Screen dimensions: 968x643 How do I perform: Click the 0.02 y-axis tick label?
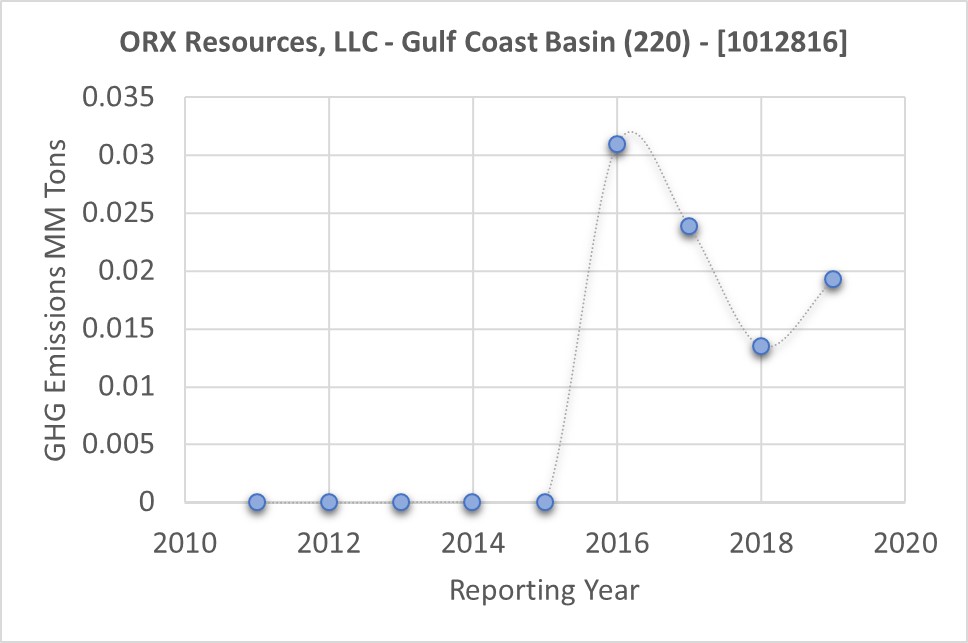(130, 271)
